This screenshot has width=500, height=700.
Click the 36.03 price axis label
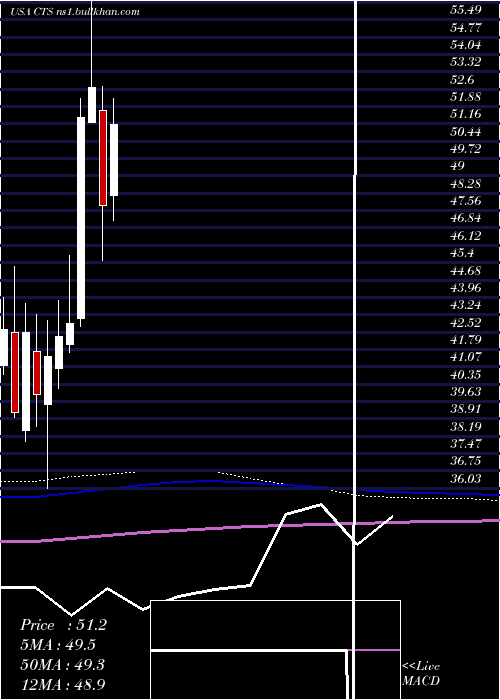point(465,479)
